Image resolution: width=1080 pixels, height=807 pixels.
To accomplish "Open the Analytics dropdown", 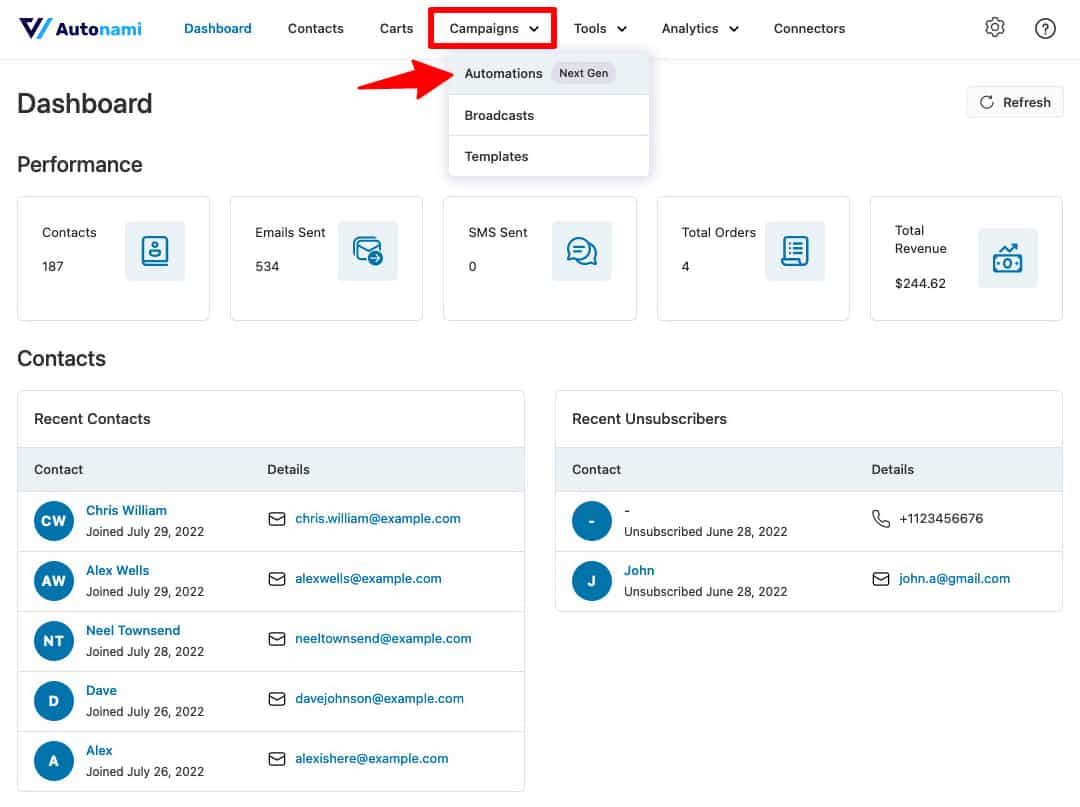I will pos(699,28).
